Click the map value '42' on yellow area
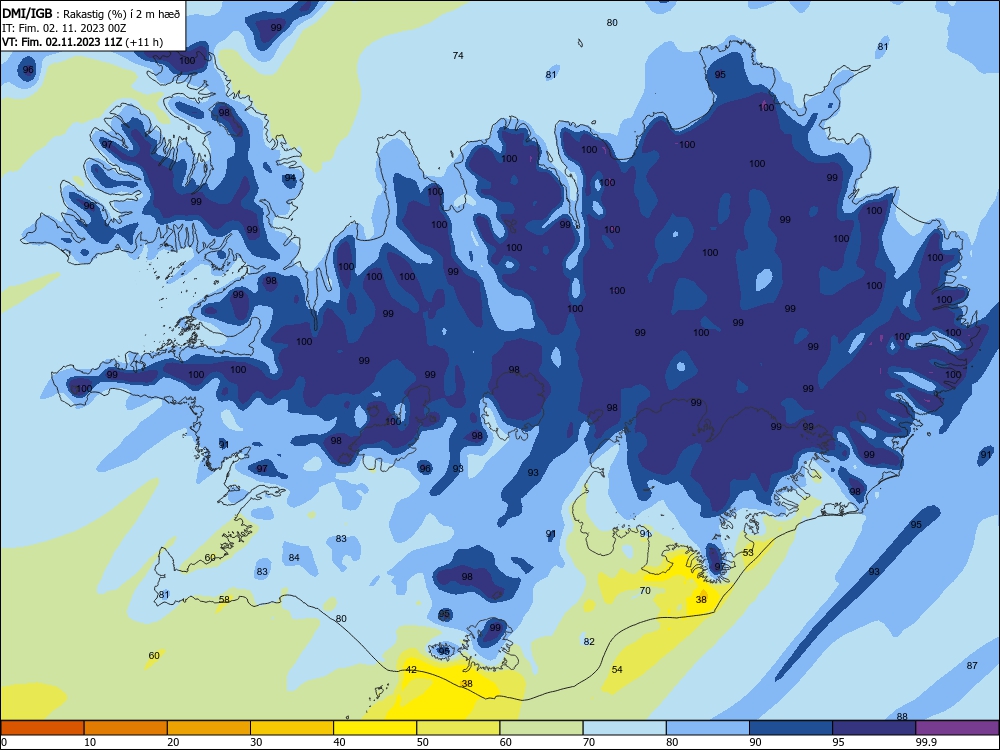 411,670
